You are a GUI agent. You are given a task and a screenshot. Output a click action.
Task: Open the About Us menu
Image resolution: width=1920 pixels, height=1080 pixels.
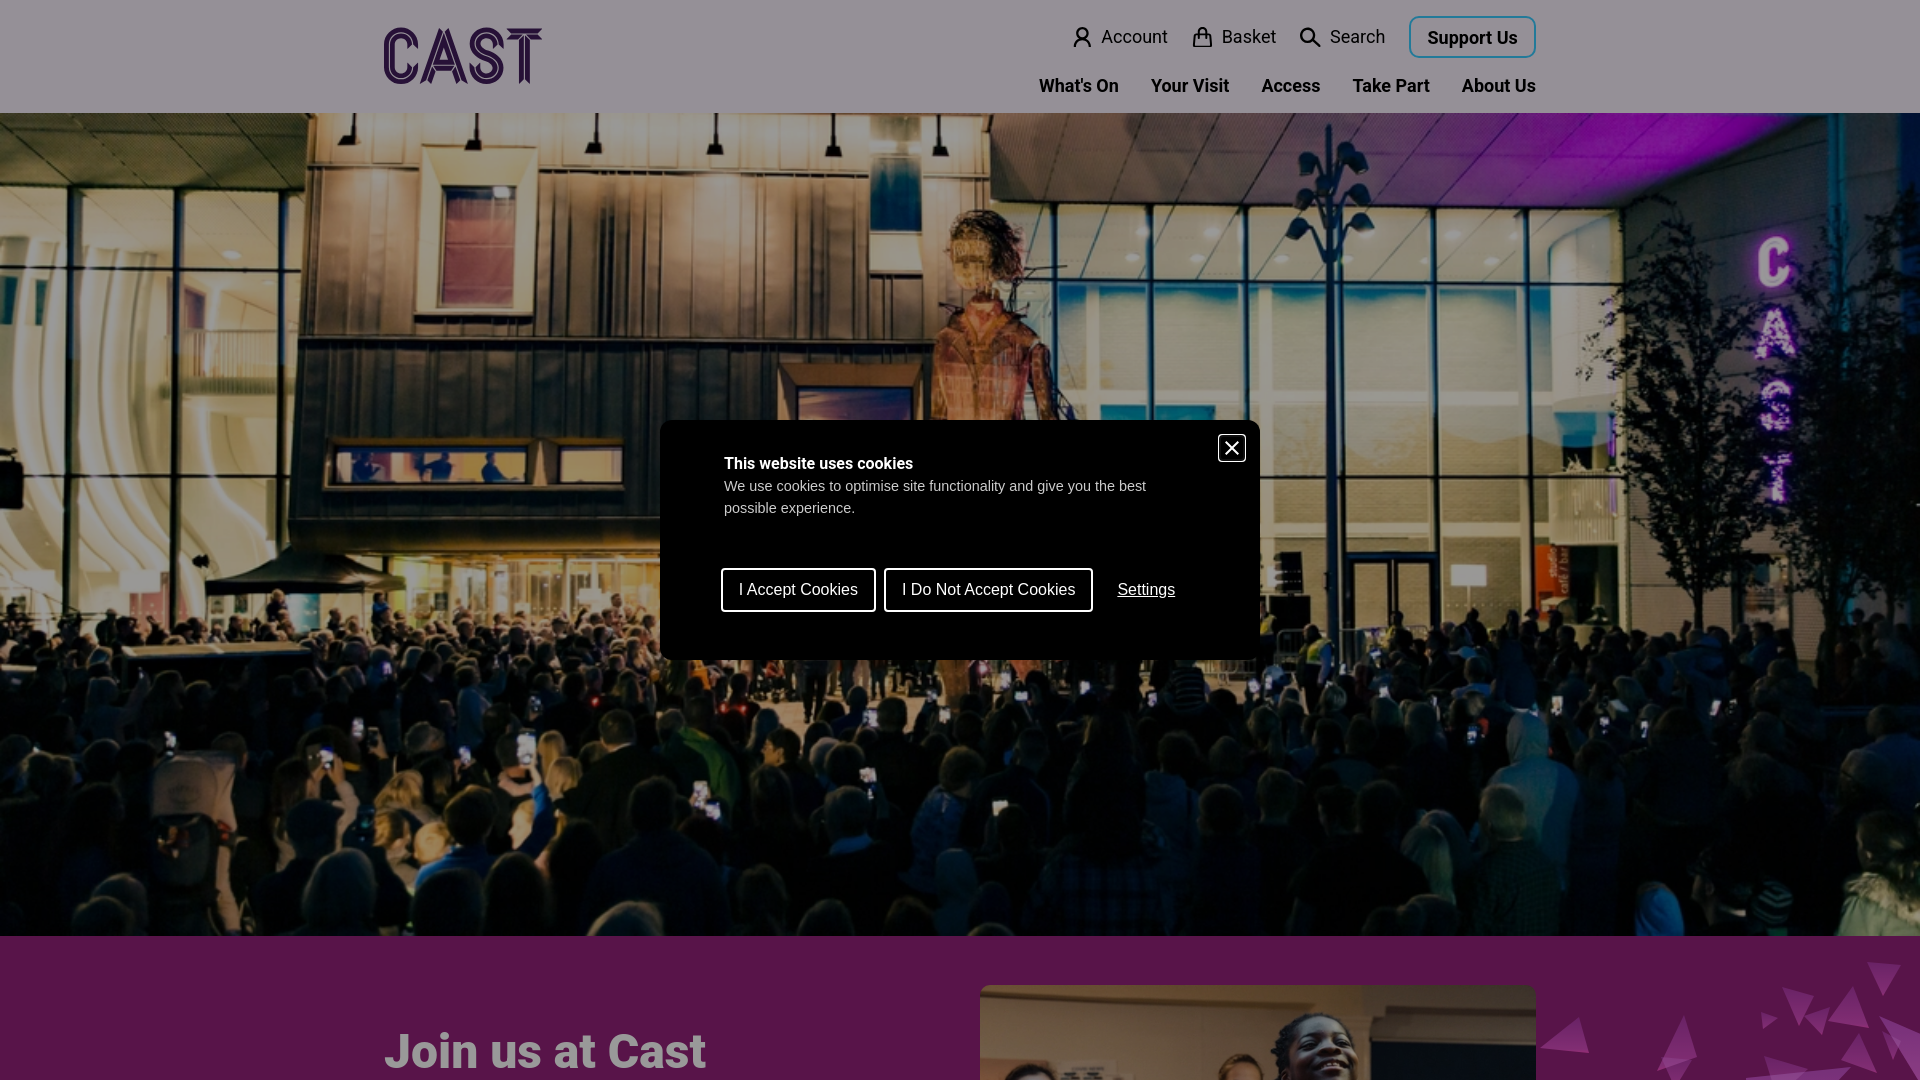[1498, 86]
